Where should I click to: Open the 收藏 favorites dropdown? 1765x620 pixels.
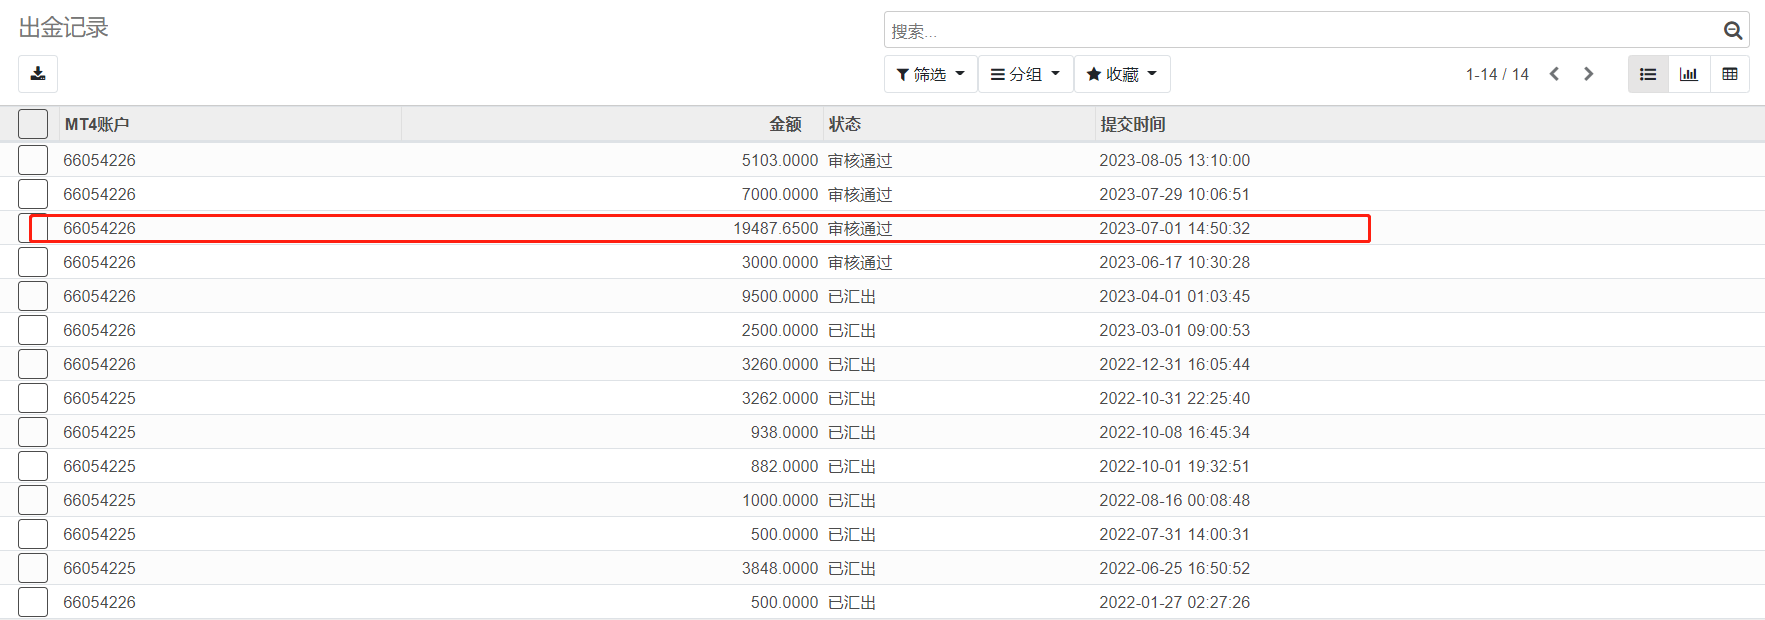1122,74
